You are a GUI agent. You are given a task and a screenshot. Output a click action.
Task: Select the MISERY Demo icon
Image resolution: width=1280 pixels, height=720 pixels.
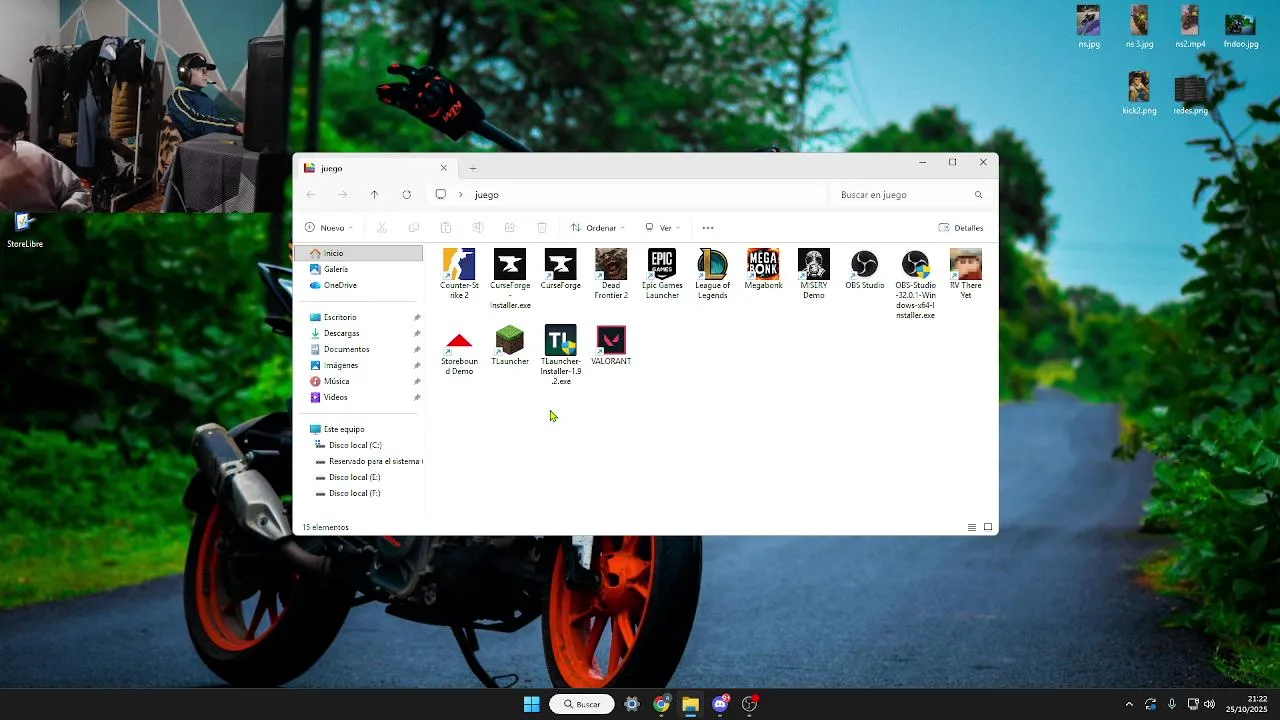point(813,274)
